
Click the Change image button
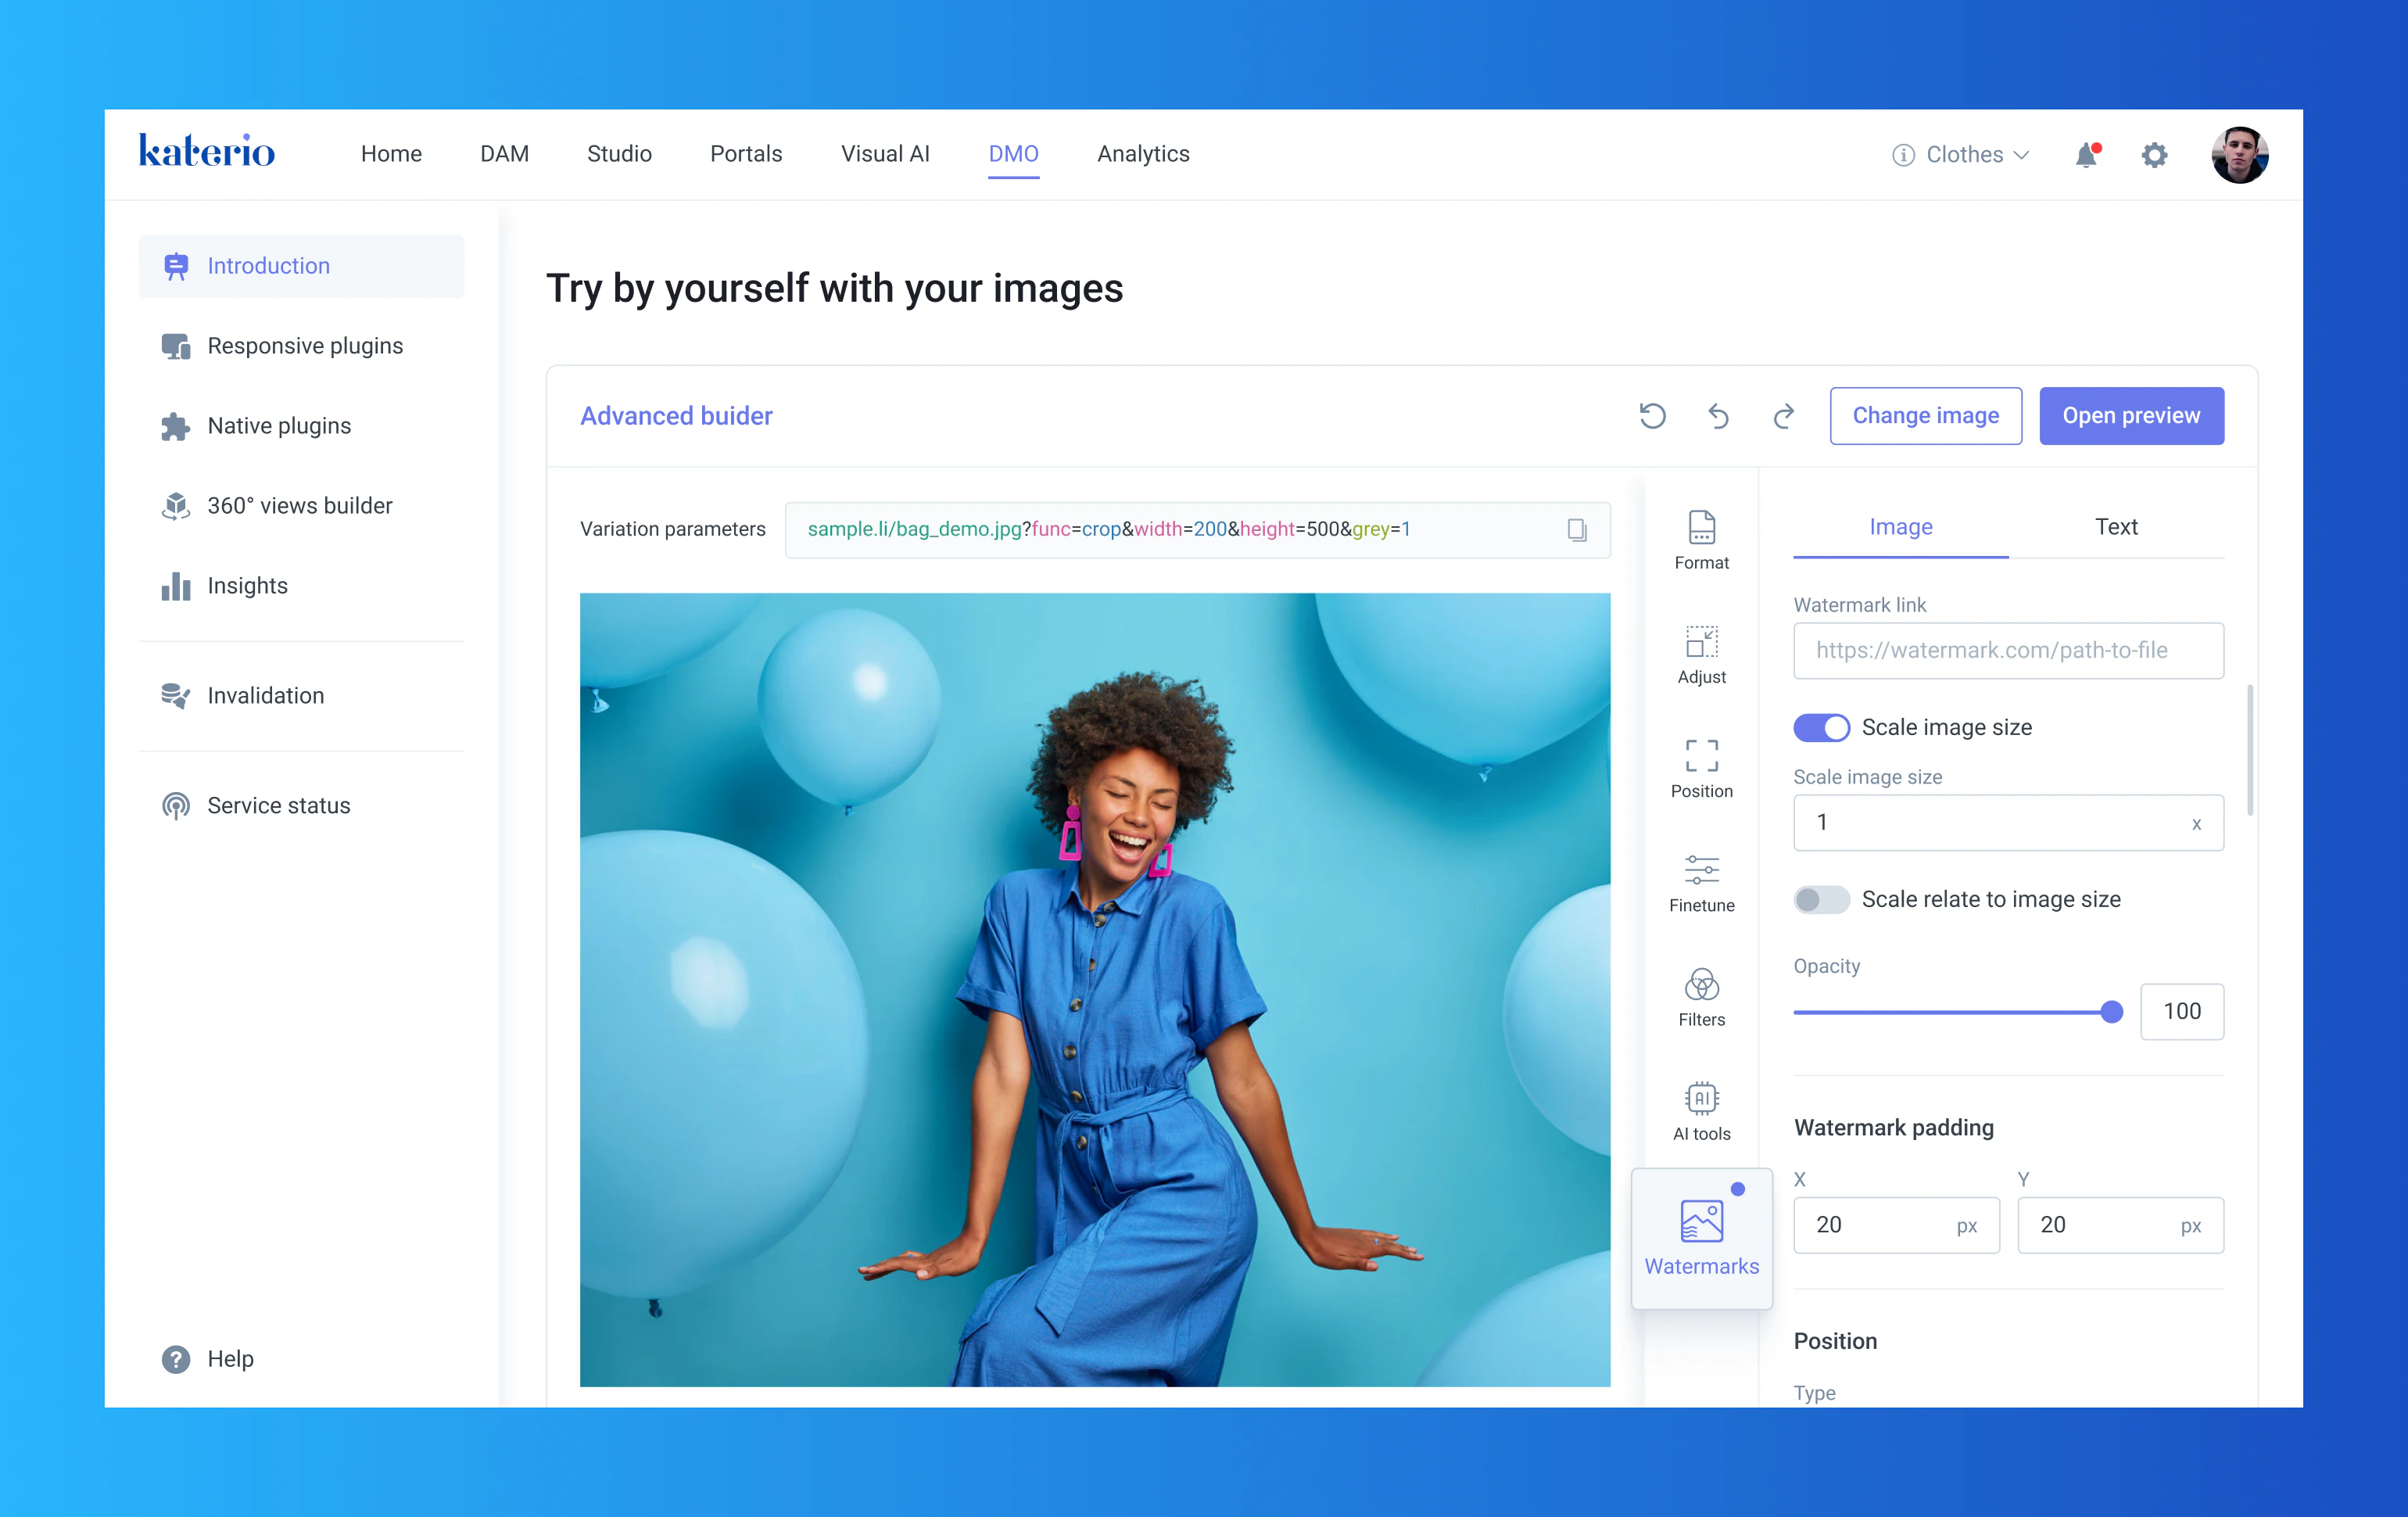[x=1925, y=415]
